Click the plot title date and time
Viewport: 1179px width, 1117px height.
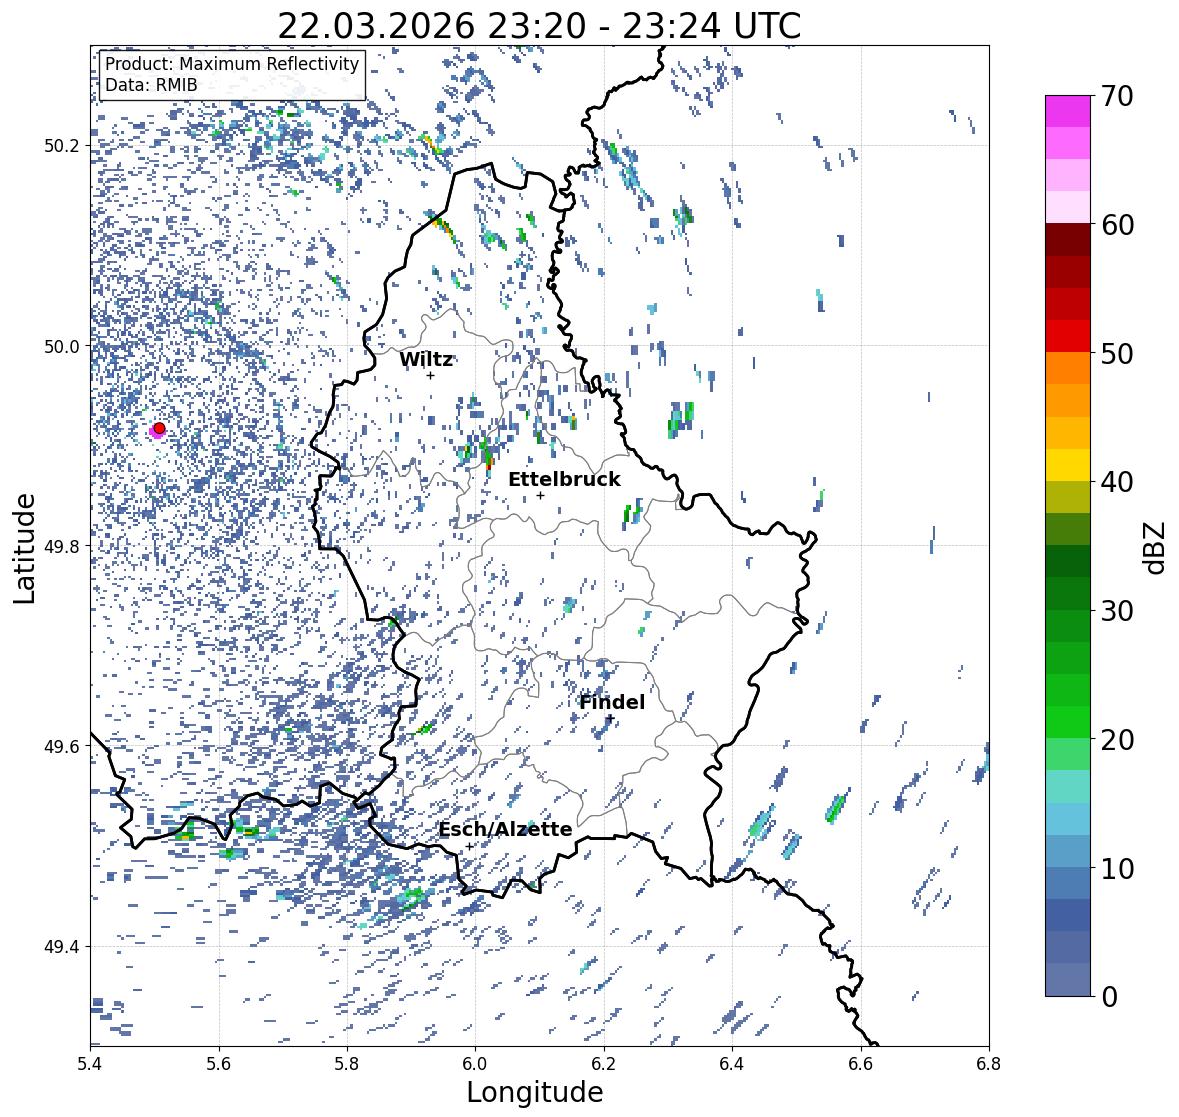(539, 26)
